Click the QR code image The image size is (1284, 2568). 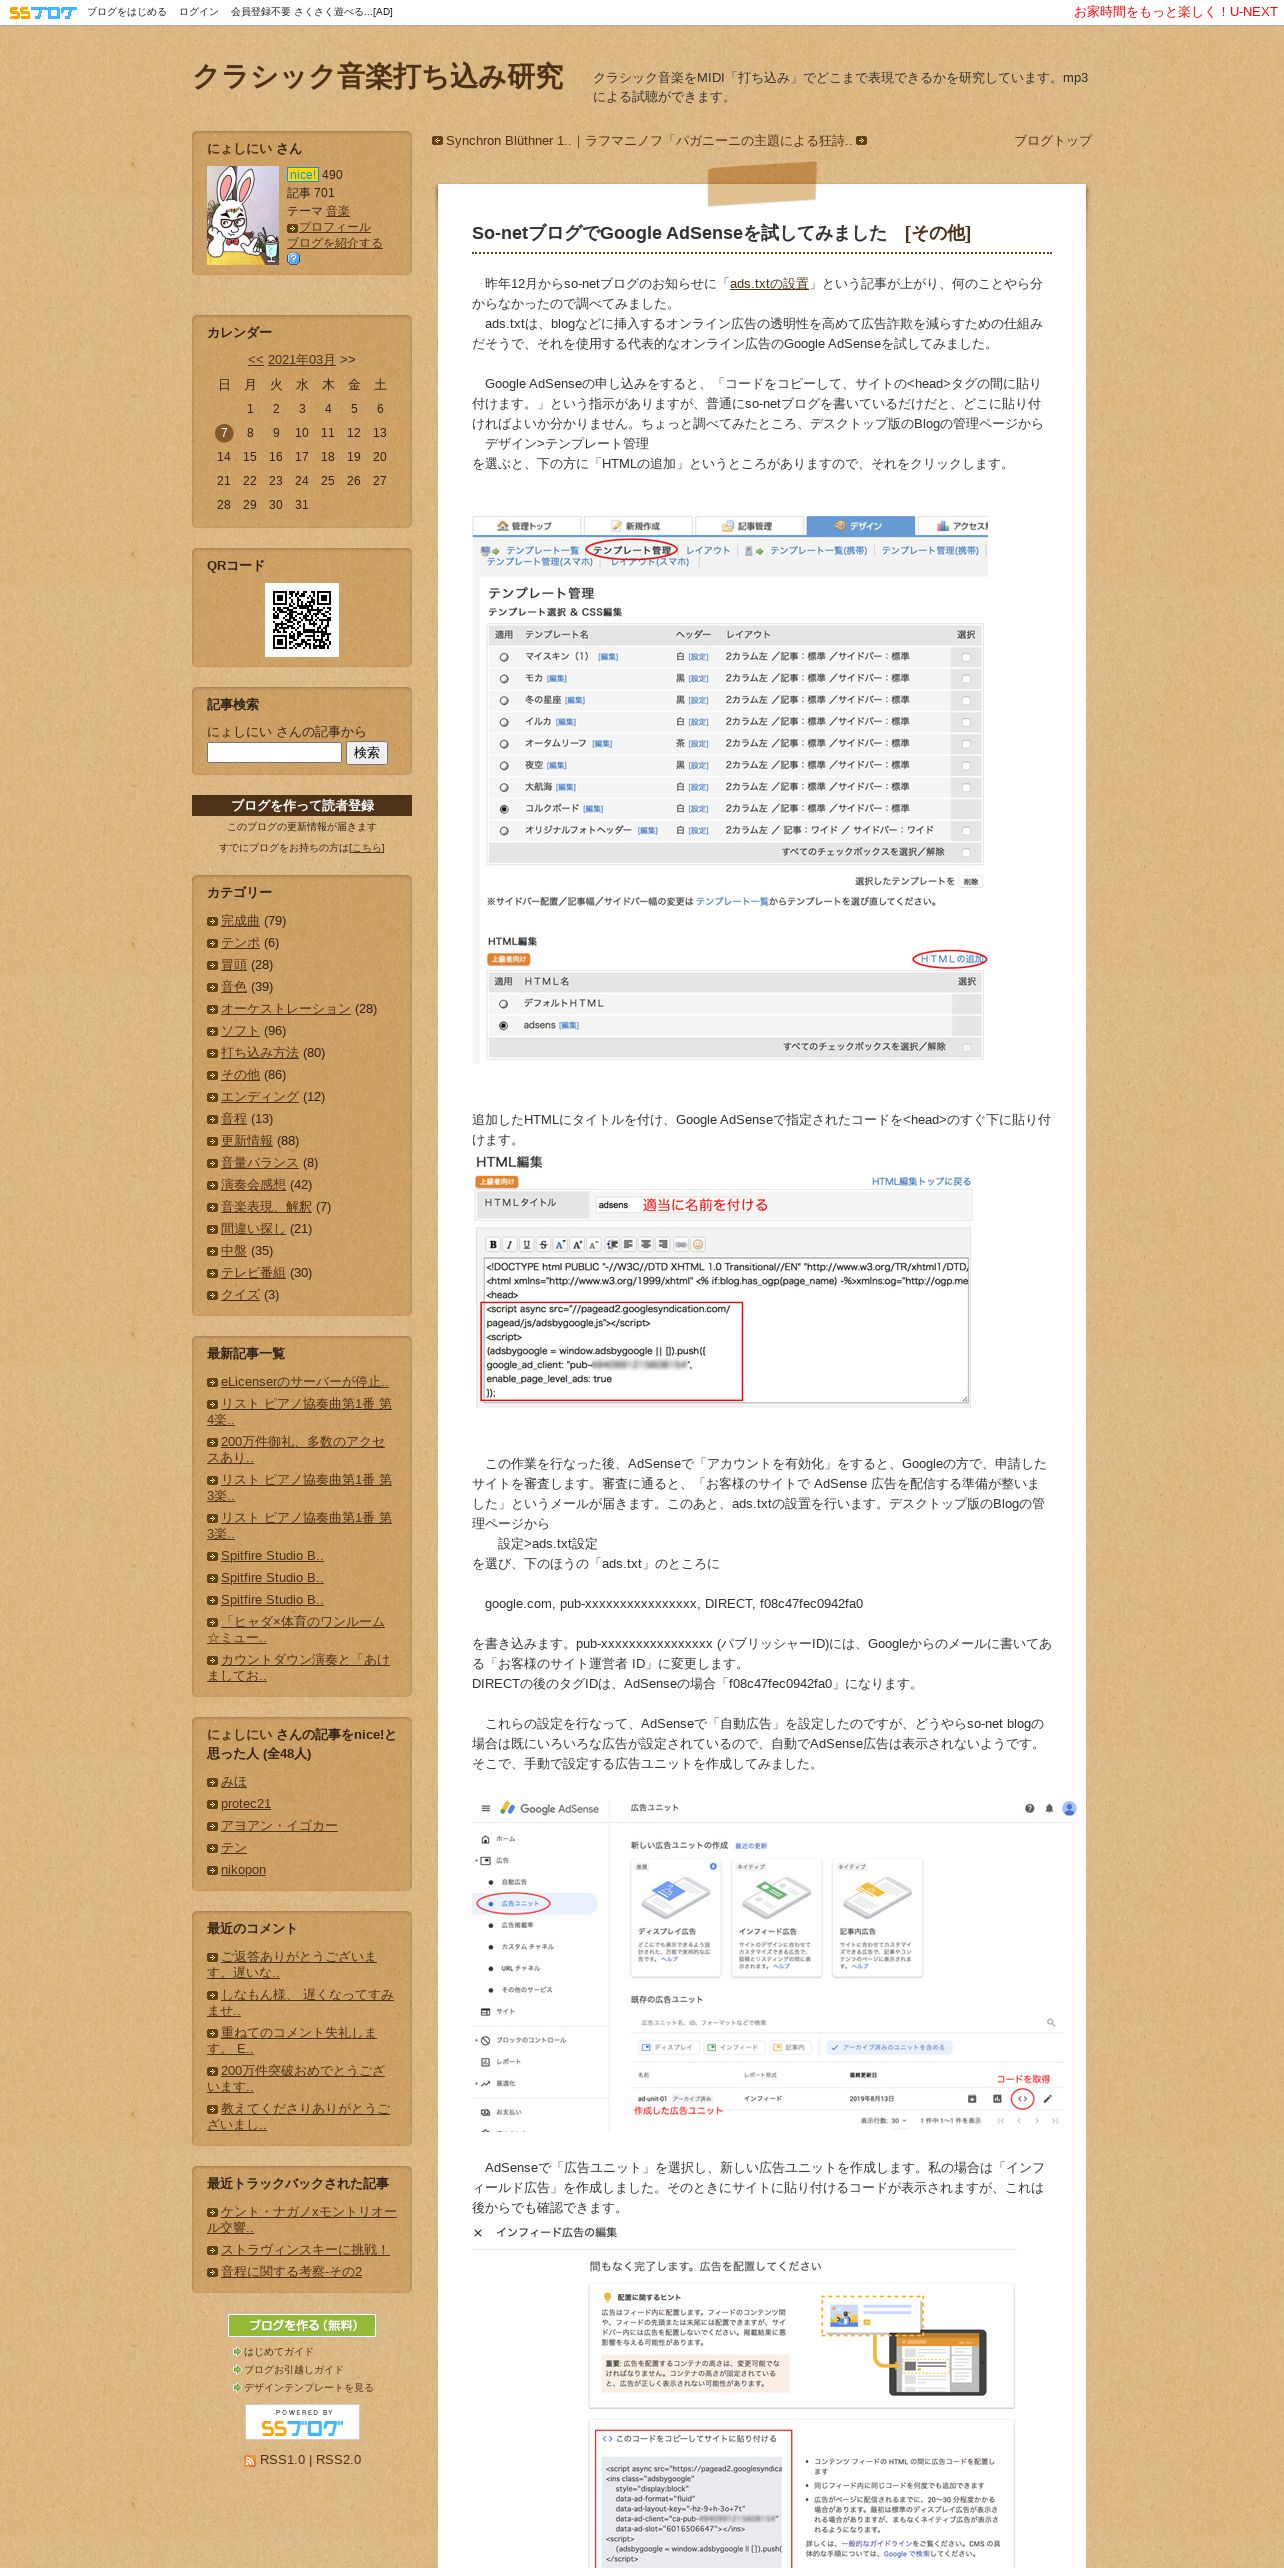[x=302, y=620]
